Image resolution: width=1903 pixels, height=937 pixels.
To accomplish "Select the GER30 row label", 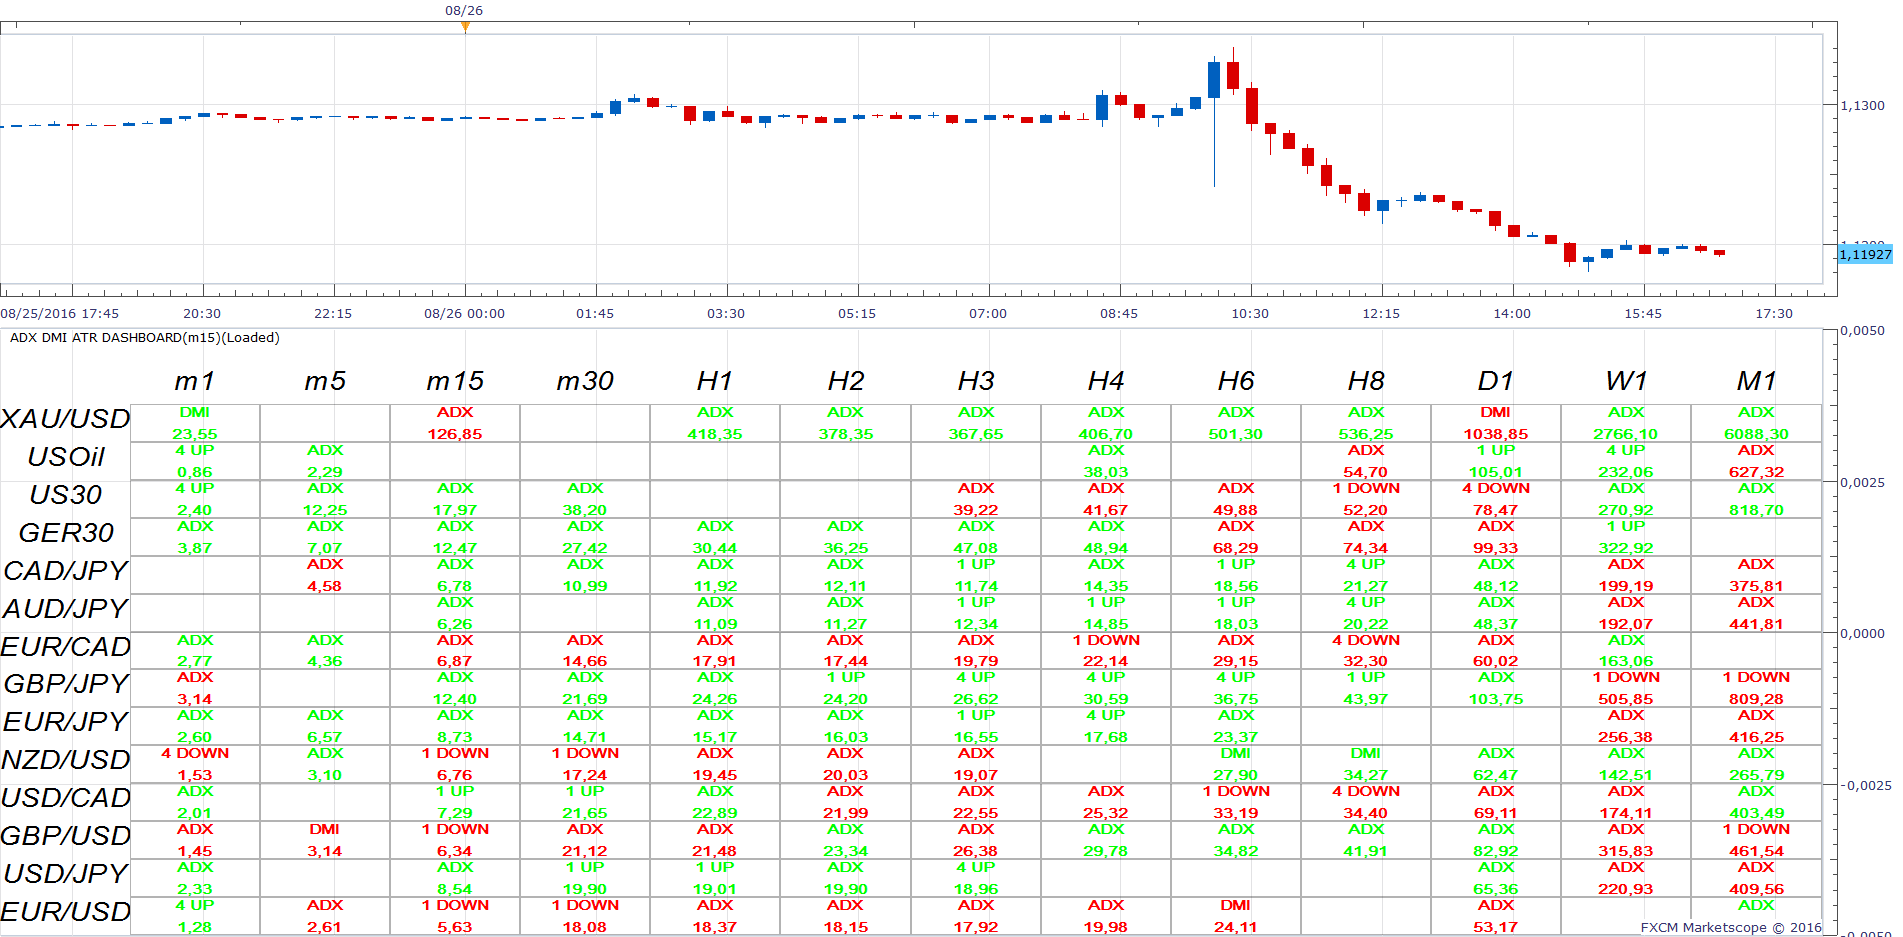I will pos(66,533).
